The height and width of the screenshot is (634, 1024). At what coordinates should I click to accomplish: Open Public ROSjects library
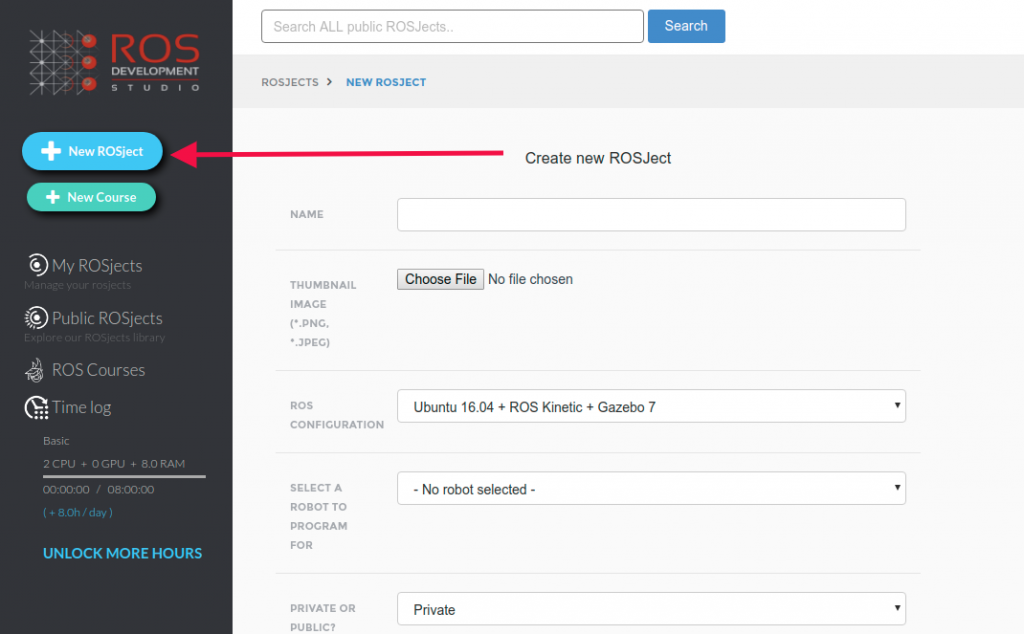[x=107, y=318]
